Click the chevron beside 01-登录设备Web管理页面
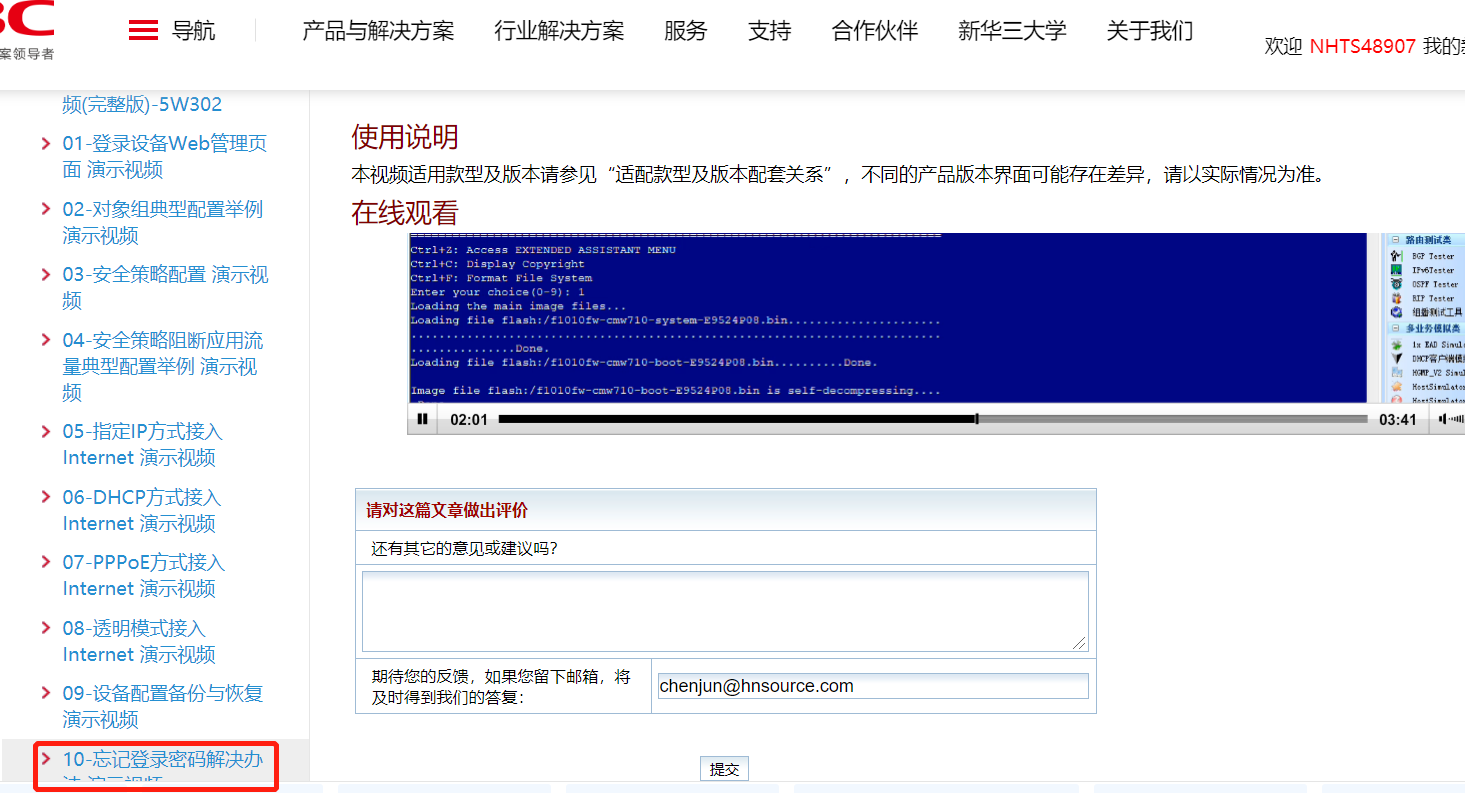1465x793 pixels. [46, 144]
